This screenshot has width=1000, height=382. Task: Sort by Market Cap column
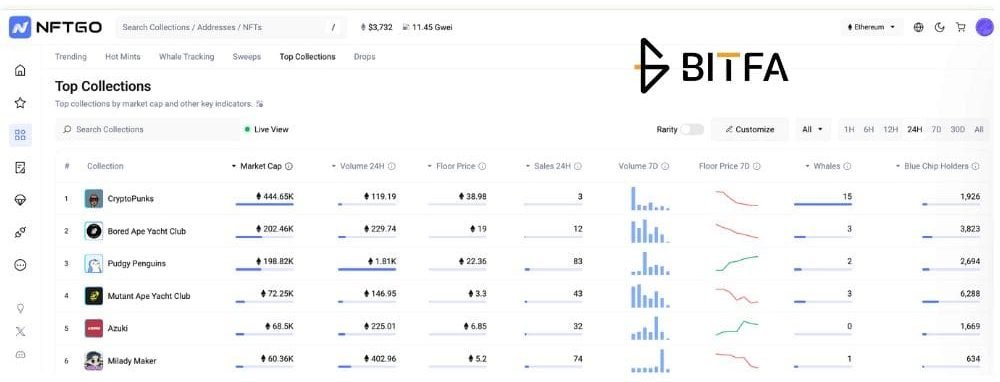click(256, 166)
